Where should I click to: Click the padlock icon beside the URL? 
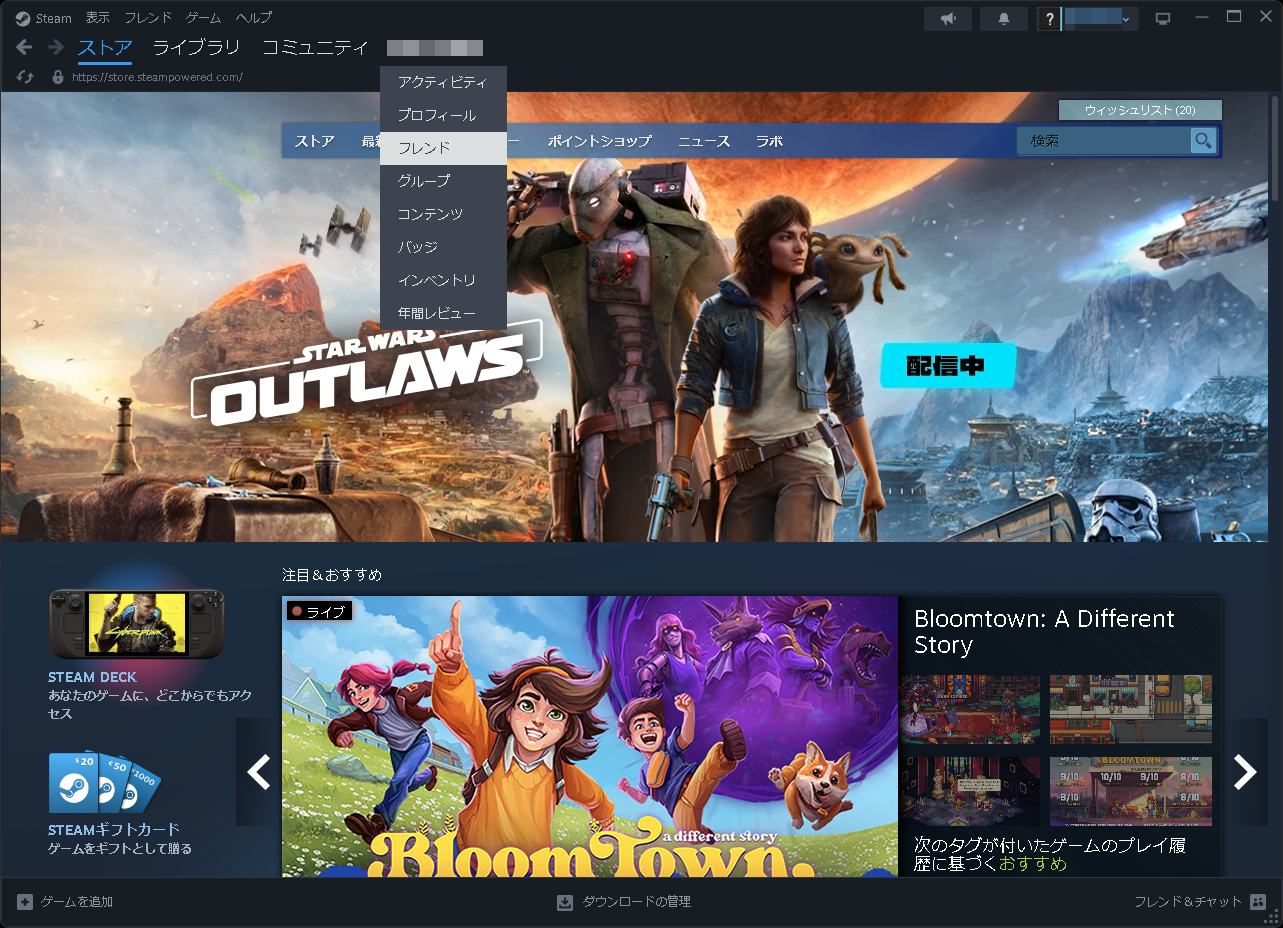click(x=57, y=77)
